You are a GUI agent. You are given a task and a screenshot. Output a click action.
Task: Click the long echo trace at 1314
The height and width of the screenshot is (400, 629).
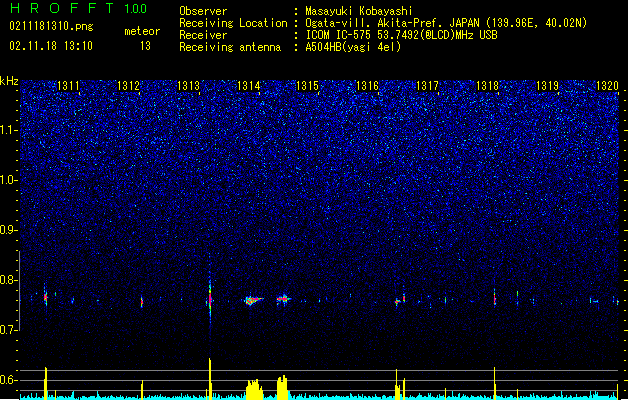(254, 300)
